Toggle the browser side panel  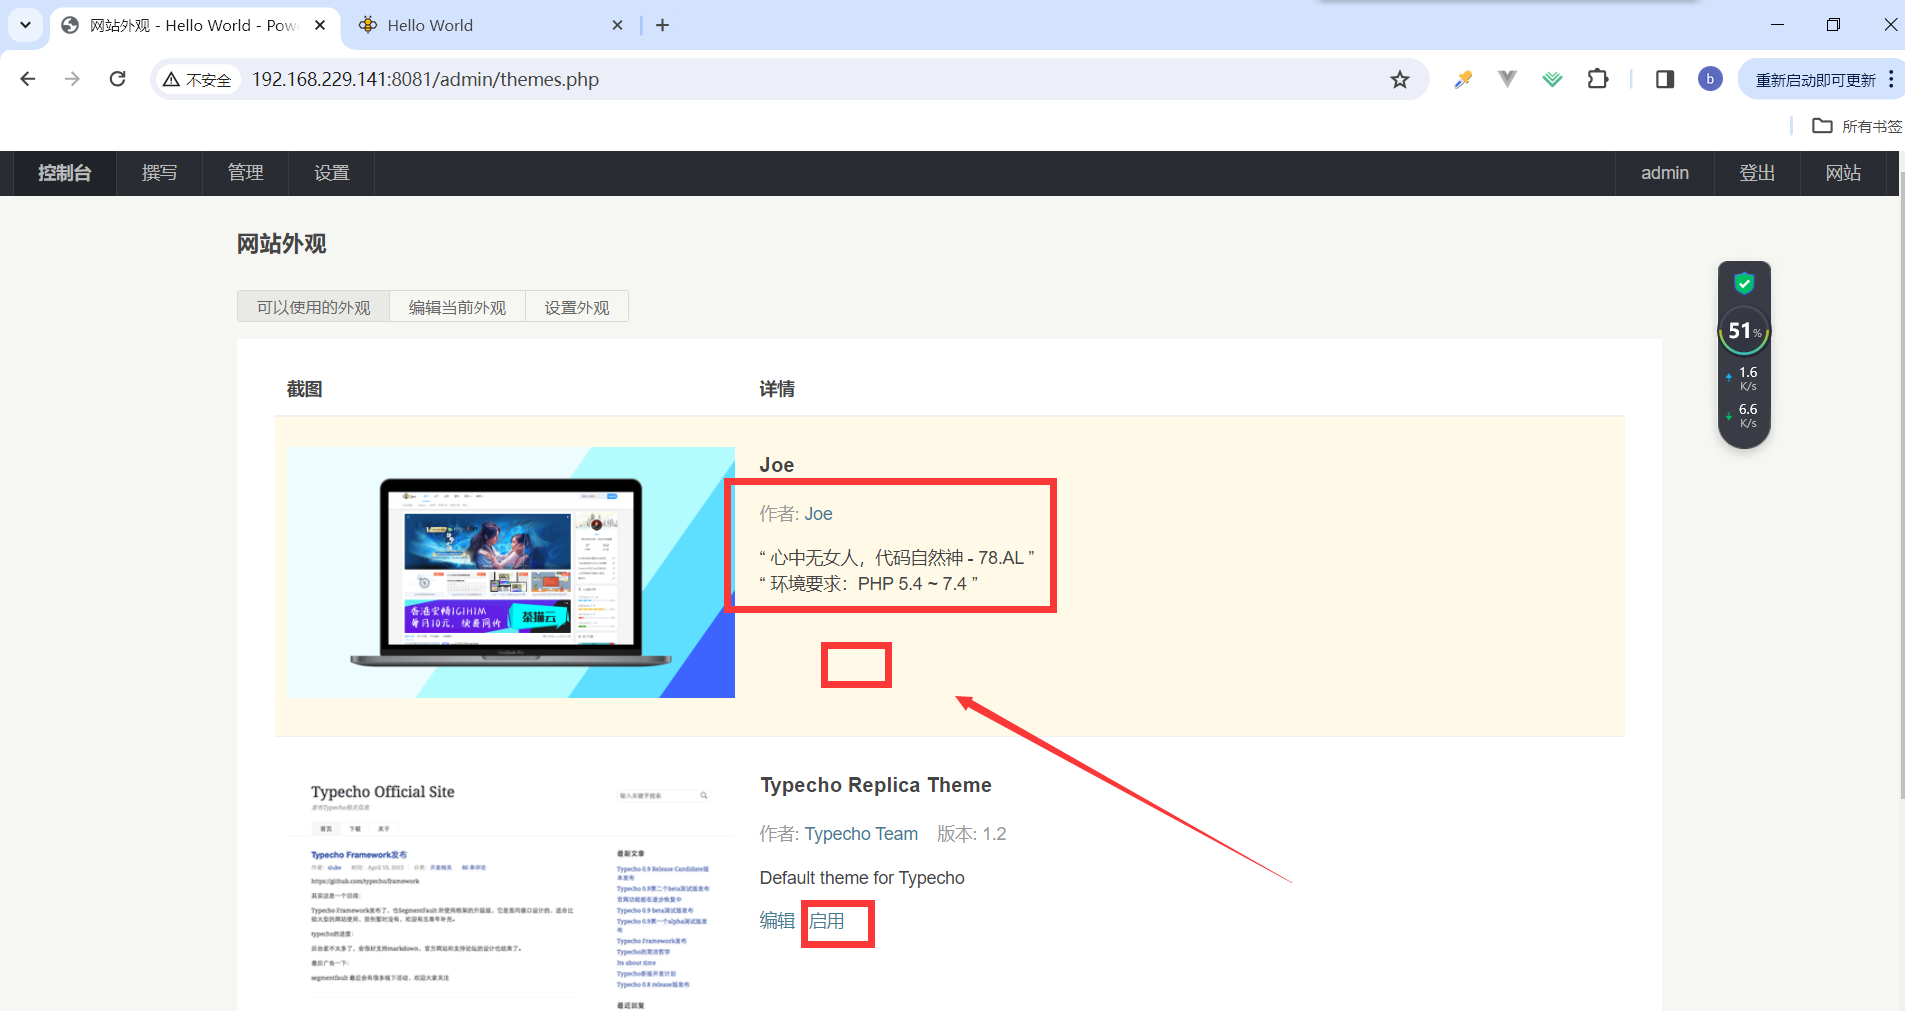pyautogui.click(x=1665, y=79)
